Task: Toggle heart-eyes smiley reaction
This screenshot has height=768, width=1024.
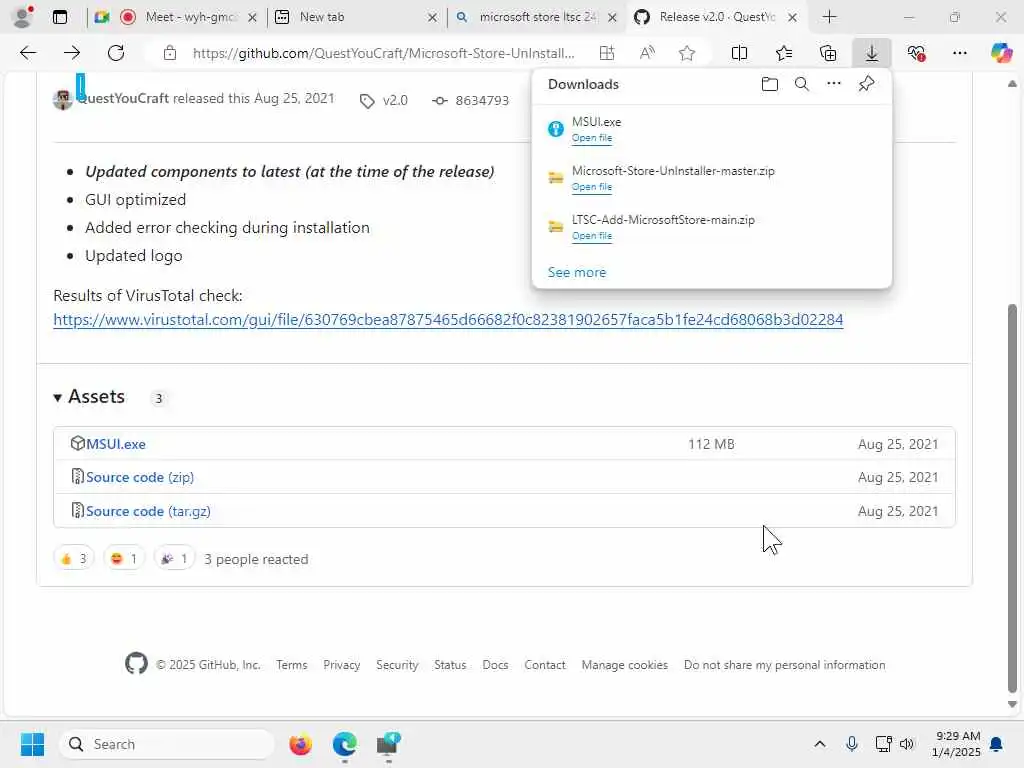Action: click(x=124, y=558)
